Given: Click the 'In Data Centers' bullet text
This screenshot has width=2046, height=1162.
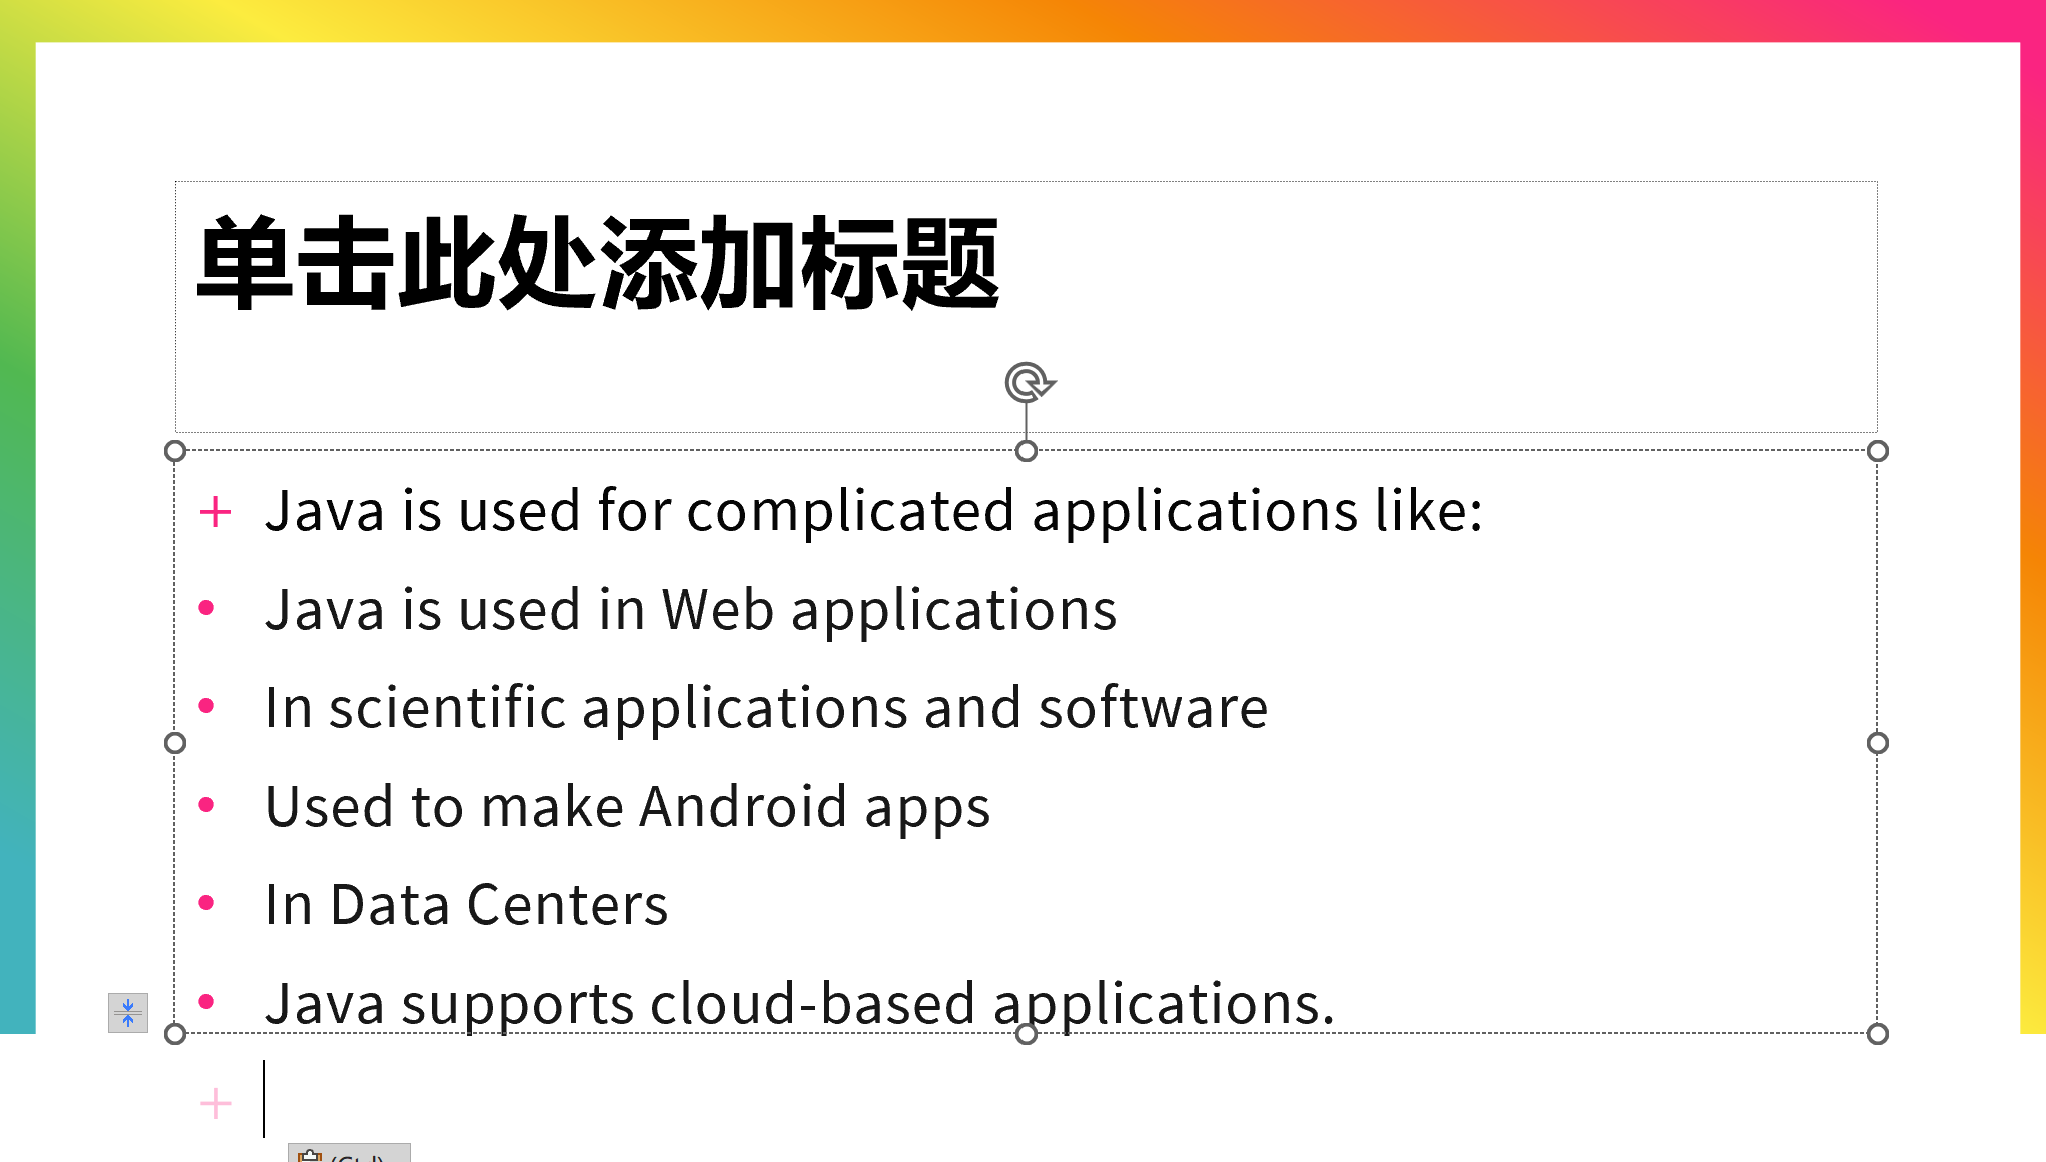Looking at the screenshot, I should [466, 906].
